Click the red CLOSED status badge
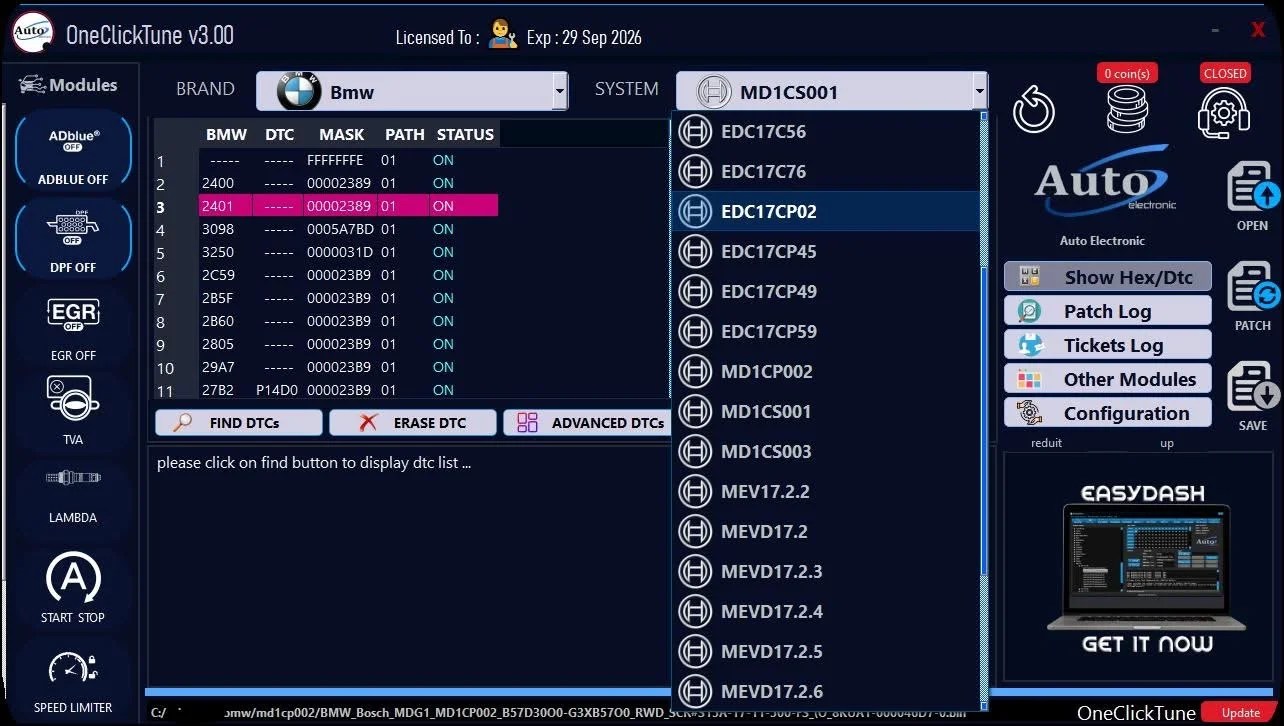 pos(1225,73)
